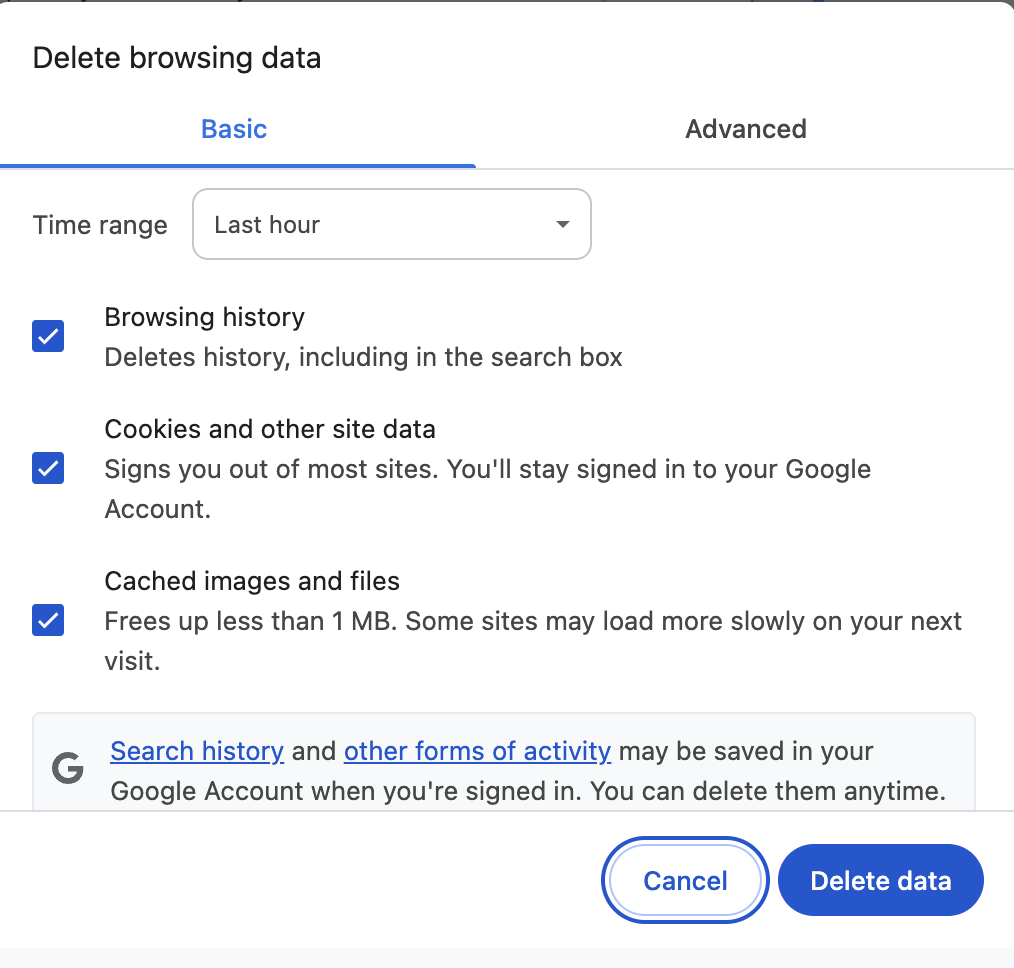This screenshot has height=968, width=1014.
Task: Switch to the Basic tab
Action: (234, 129)
